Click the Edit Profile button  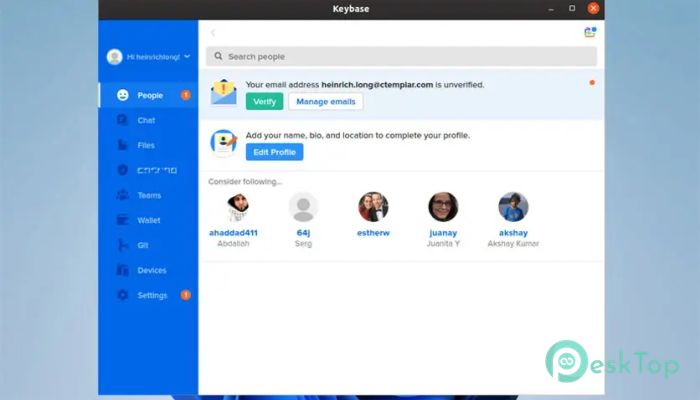click(275, 152)
